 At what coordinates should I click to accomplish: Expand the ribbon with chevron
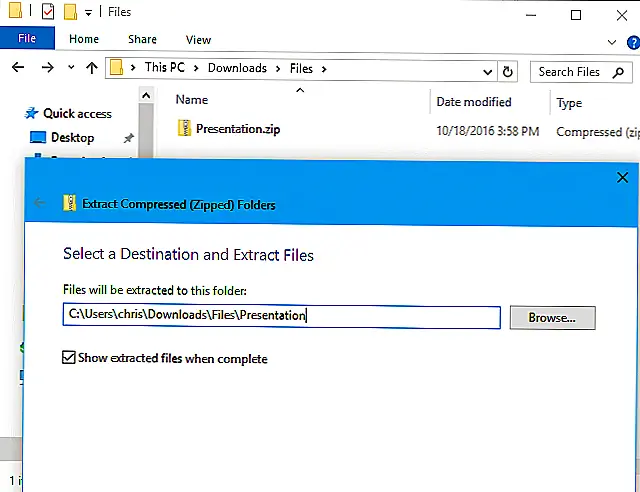tap(612, 42)
